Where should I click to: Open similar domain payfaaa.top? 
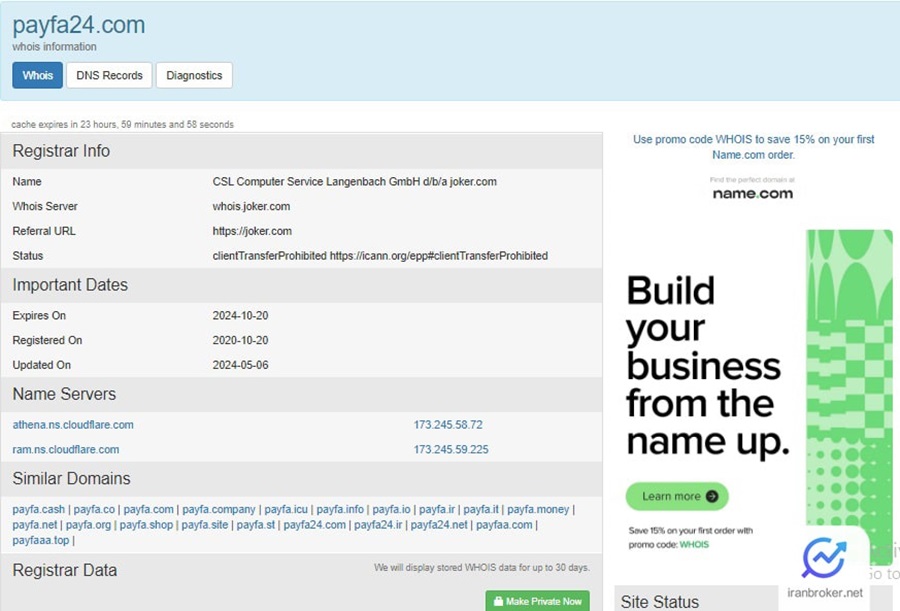pyautogui.click(x=40, y=540)
